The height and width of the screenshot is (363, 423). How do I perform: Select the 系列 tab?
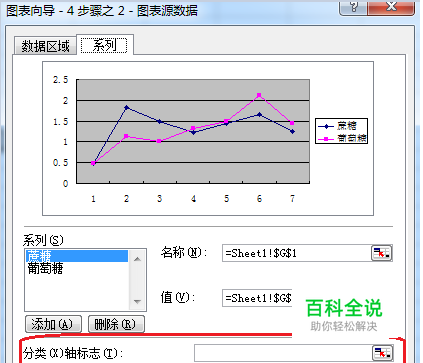(x=104, y=45)
